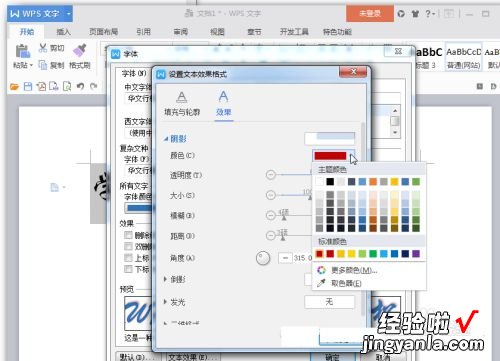Click the 字体(N) tab in Font dialog
The image size is (500, 361).
(134, 73)
